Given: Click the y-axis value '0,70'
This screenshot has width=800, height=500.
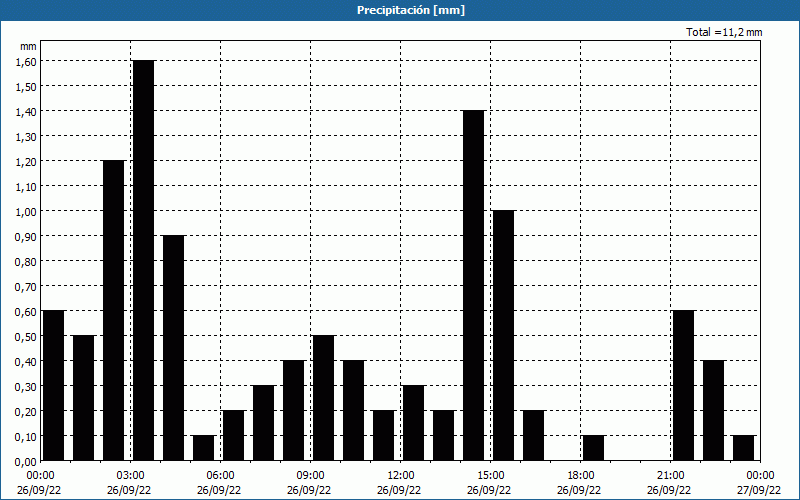Looking at the screenshot, I should click(x=26, y=286).
